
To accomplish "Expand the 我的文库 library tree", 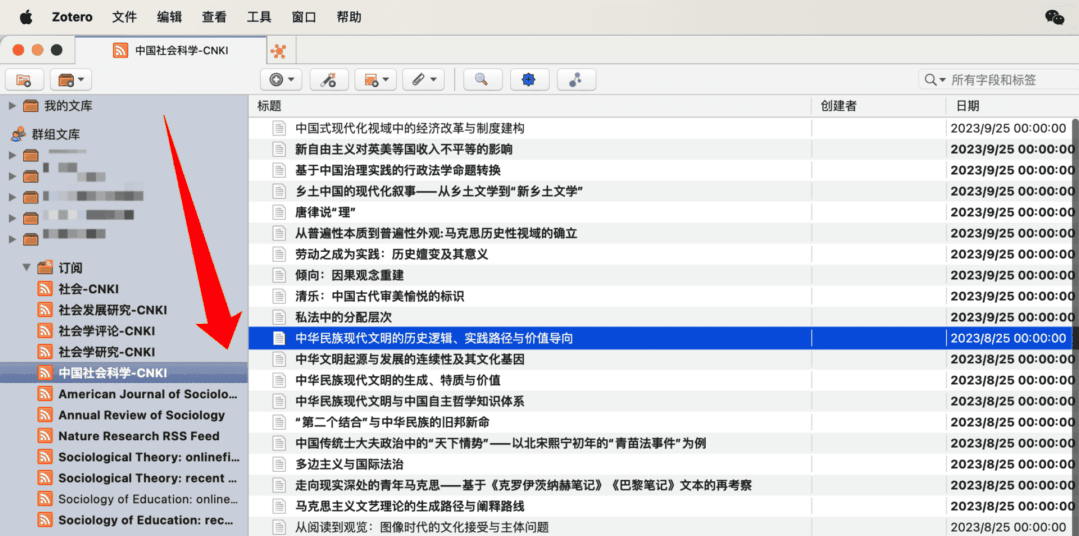I will click(x=12, y=106).
